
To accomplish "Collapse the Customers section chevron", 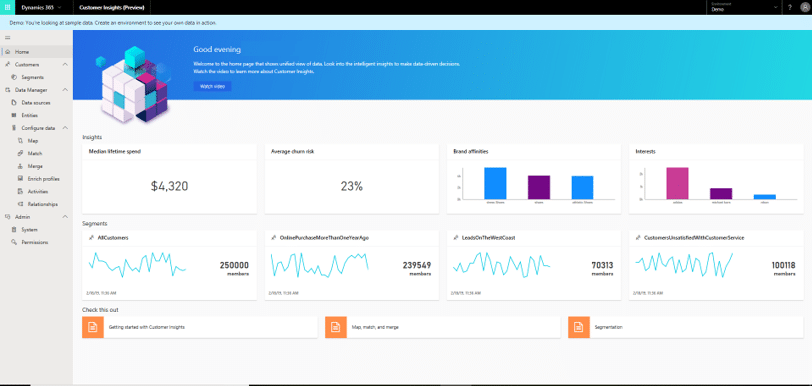I will coord(65,64).
